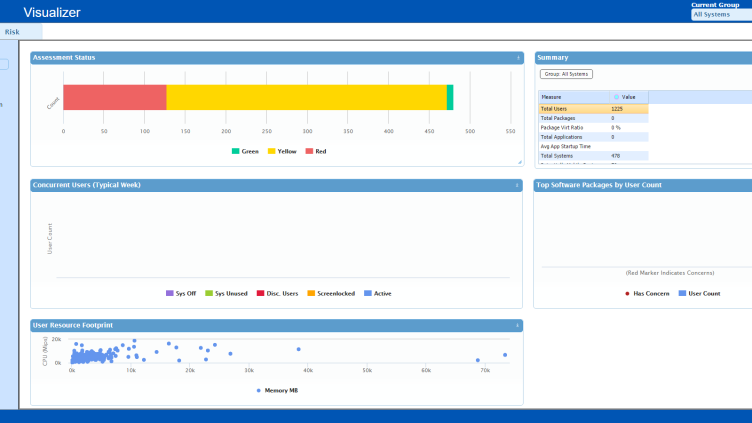The width and height of the screenshot is (752, 423).
Task: Toggle the Active legend entry
Action: pyautogui.click(x=377, y=294)
